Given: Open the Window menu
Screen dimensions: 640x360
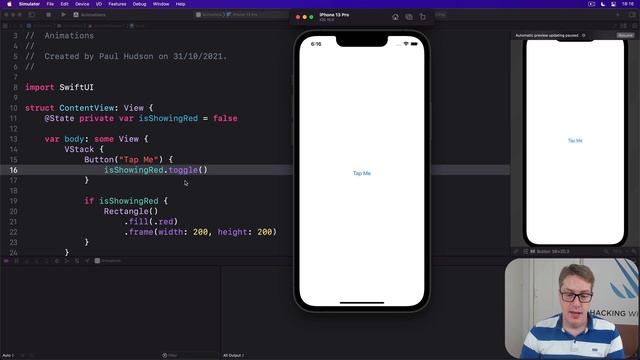Looking at the screenshot, I should [x=161, y=4].
